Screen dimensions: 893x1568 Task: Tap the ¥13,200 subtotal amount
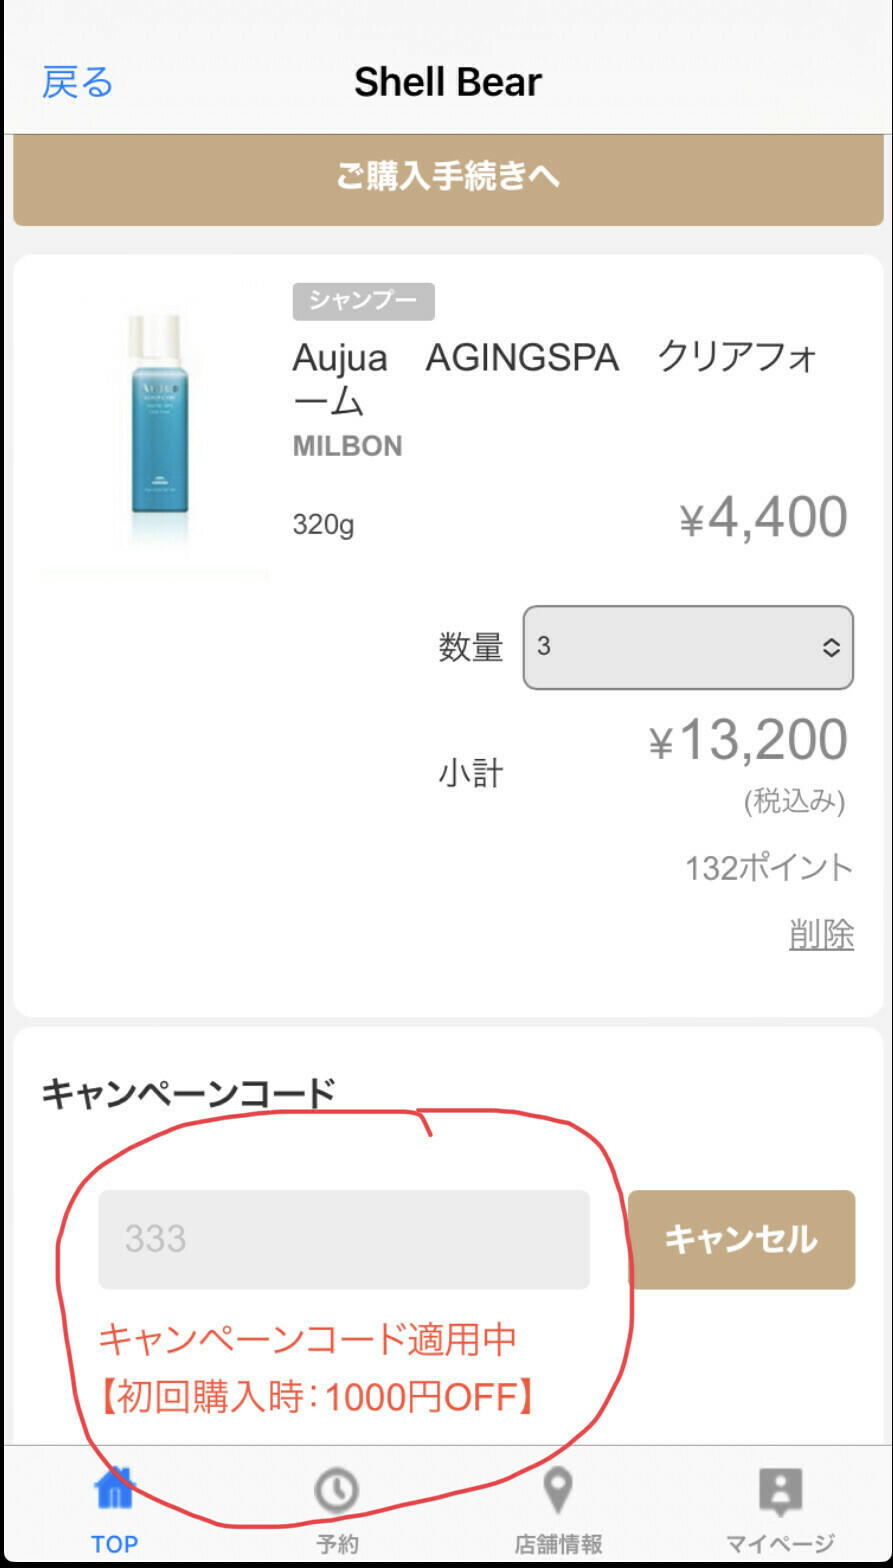point(748,741)
